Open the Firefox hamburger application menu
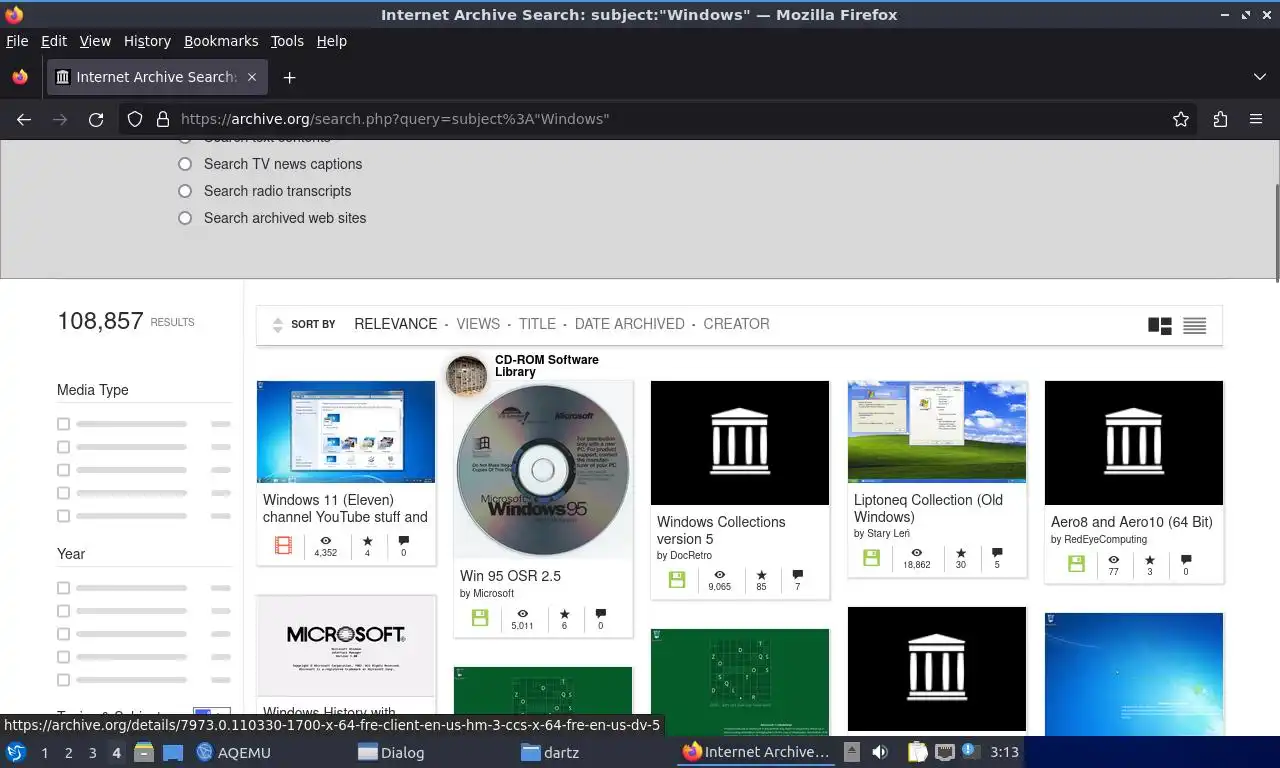Viewport: 1280px width, 768px height. click(x=1256, y=119)
